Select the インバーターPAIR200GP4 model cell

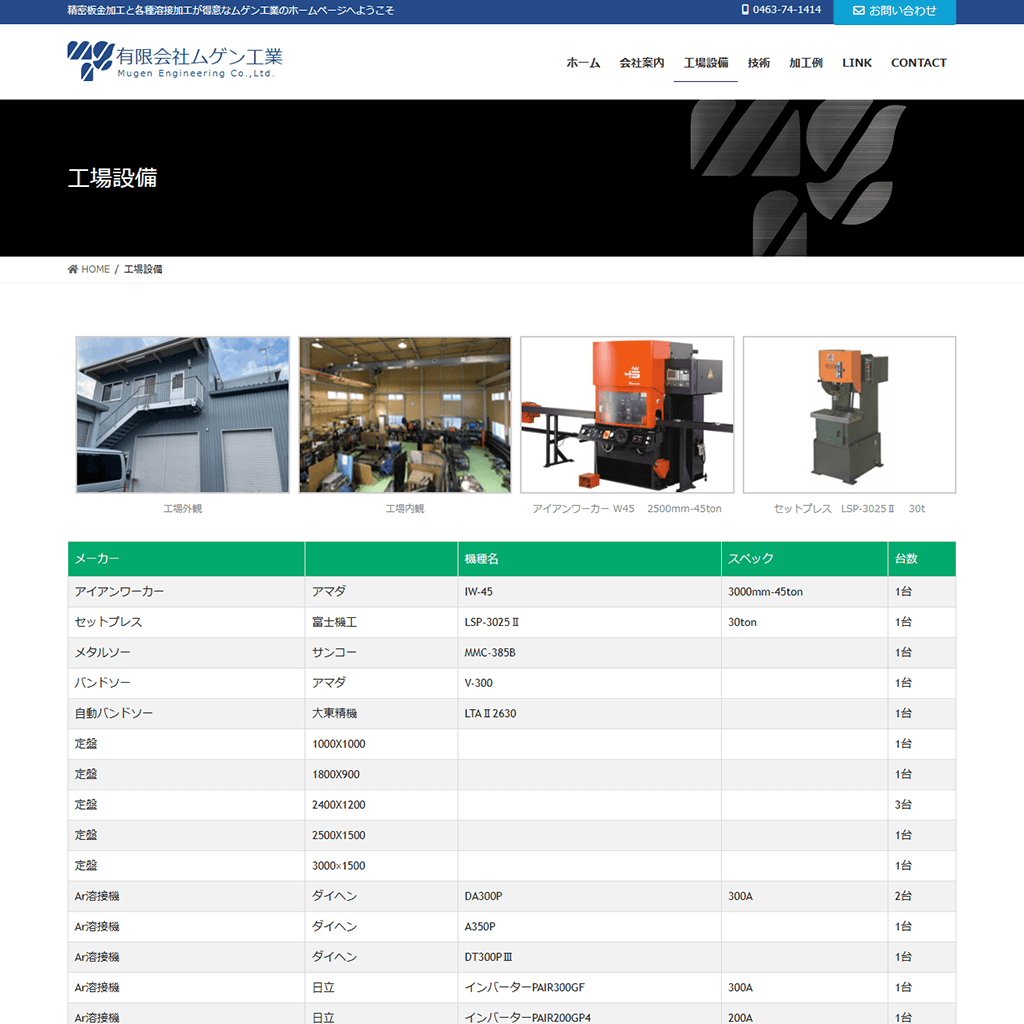click(590, 1016)
